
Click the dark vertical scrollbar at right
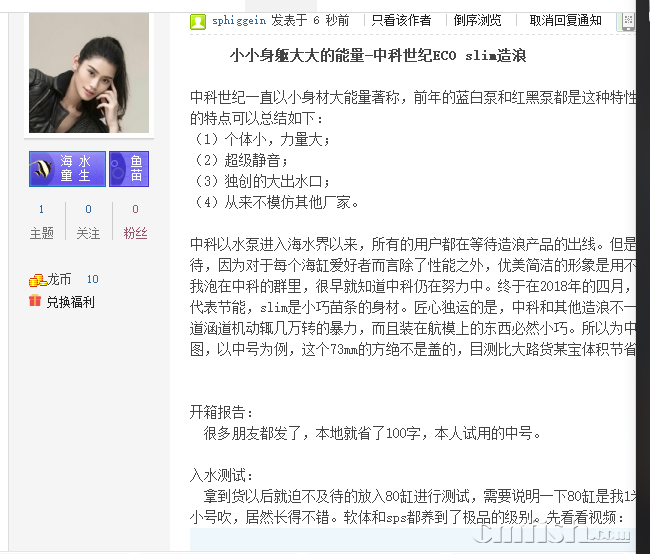pos(643,277)
